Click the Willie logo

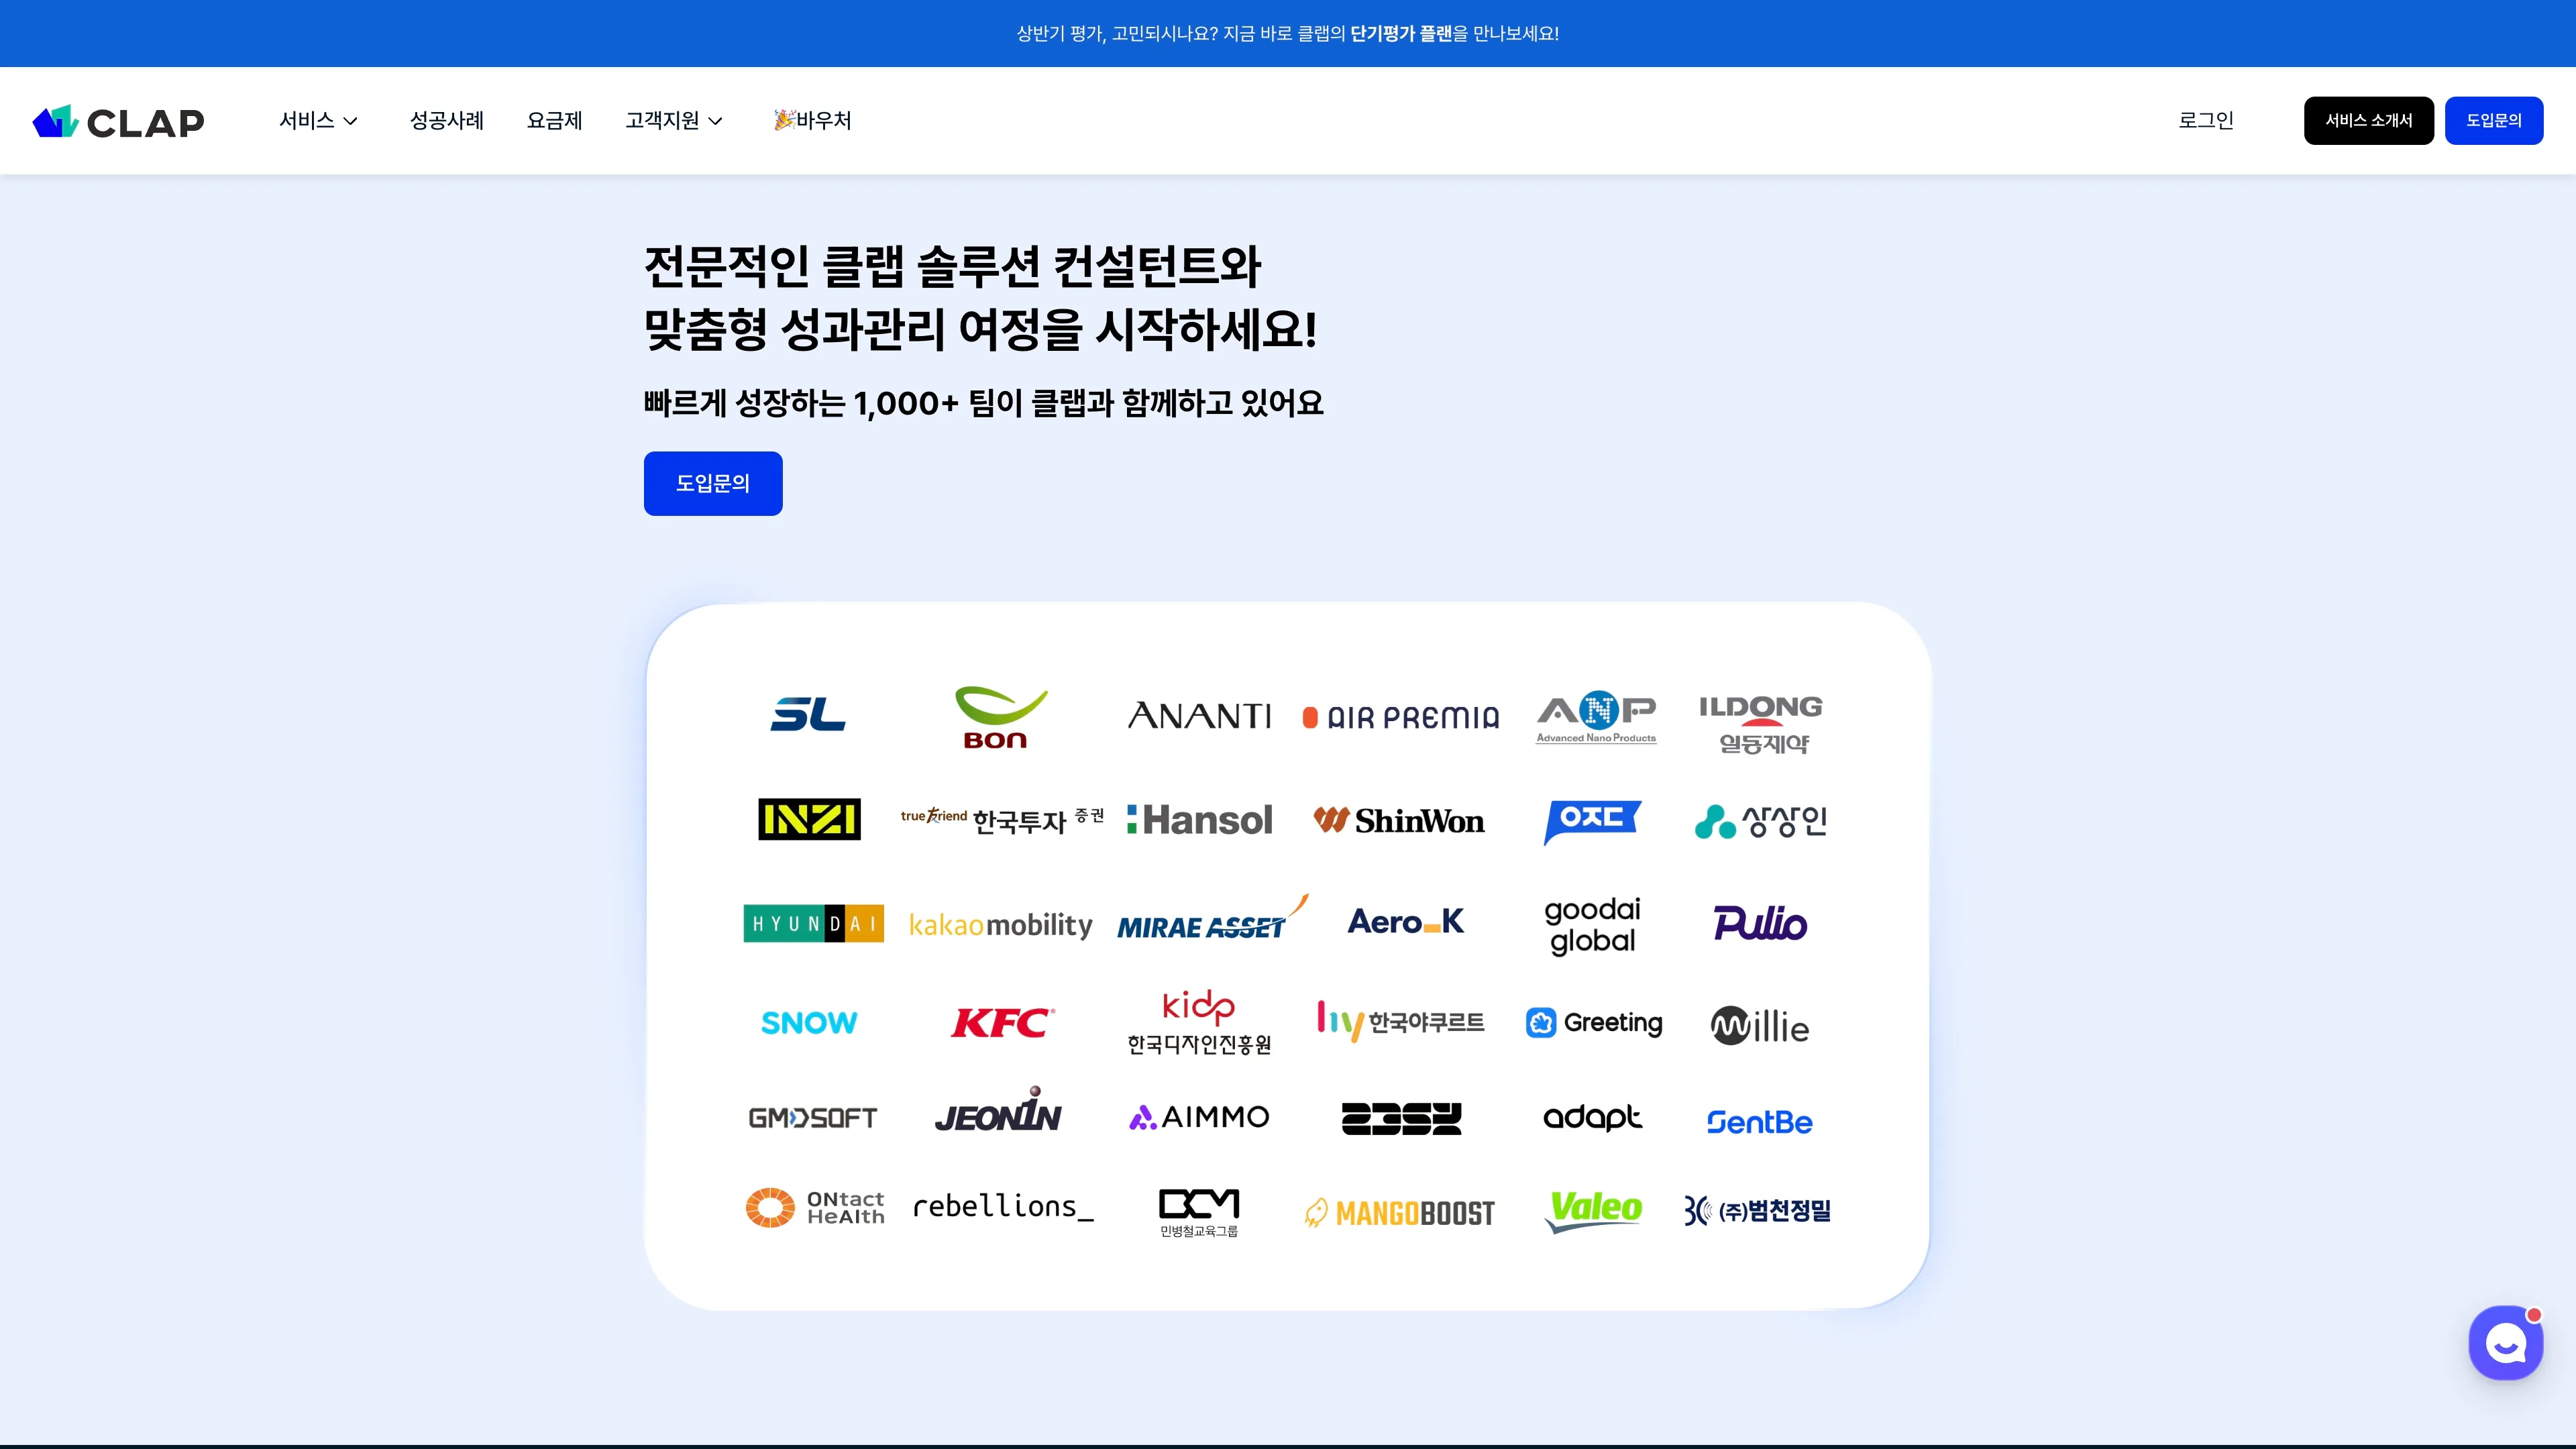click(1760, 1026)
